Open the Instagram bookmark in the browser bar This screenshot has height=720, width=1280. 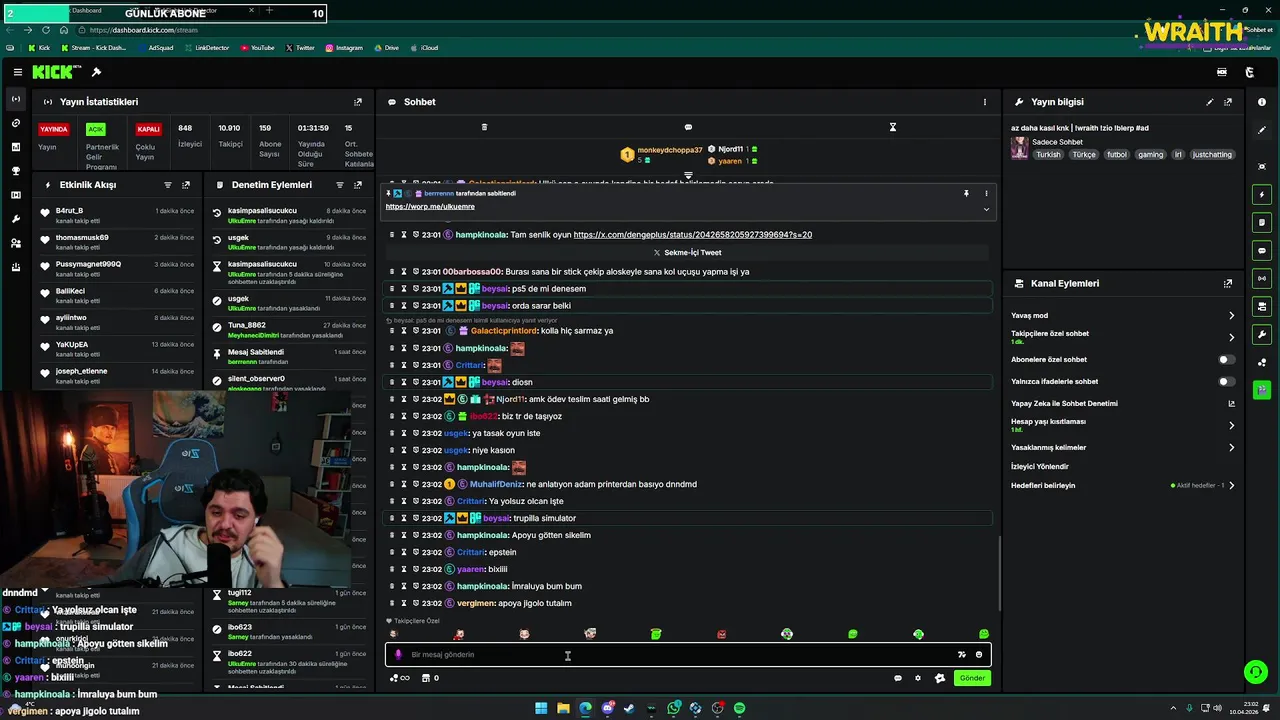click(x=343, y=48)
